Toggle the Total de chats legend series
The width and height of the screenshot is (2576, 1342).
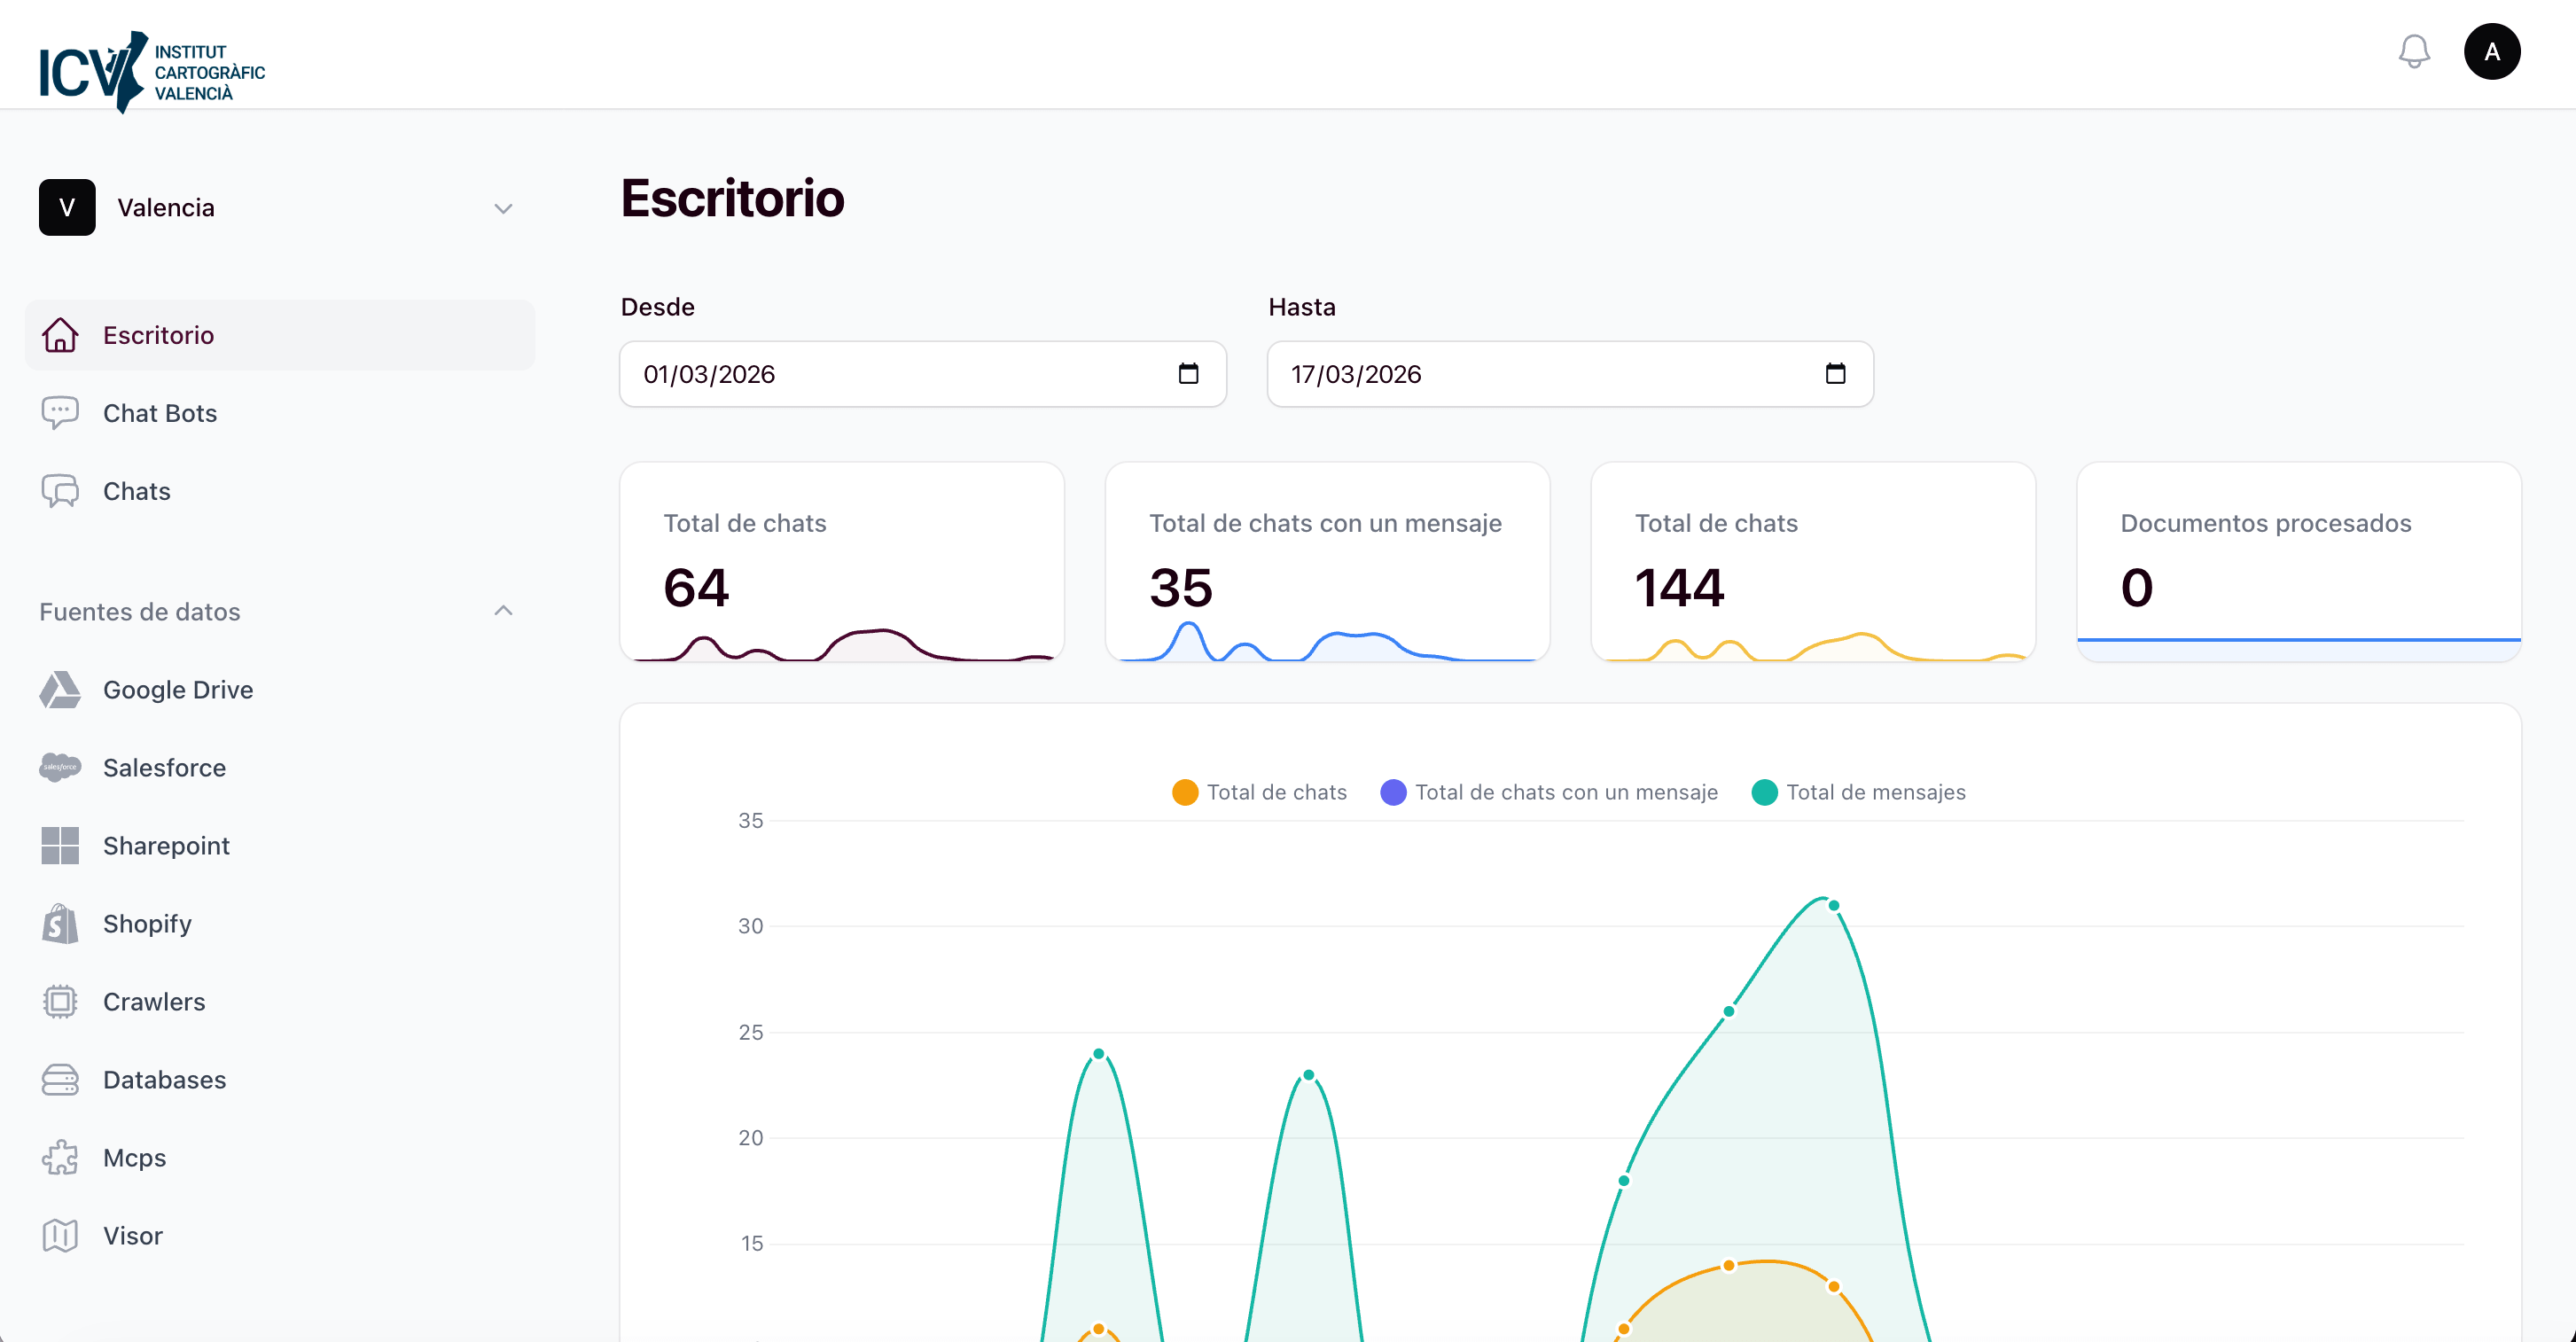1258,791
